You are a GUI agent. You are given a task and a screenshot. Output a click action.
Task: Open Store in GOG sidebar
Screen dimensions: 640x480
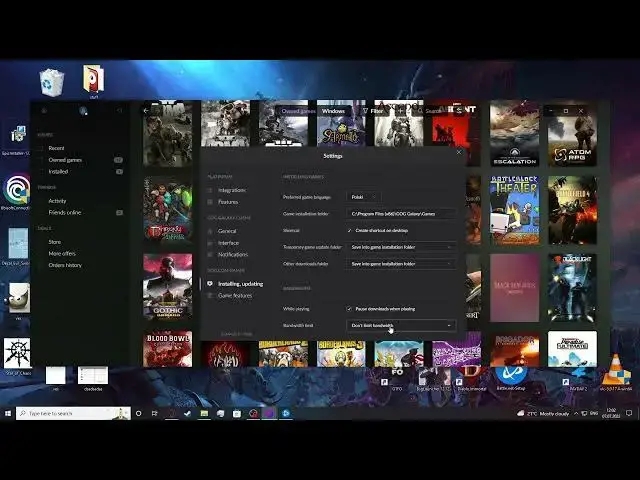click(55, 242)
